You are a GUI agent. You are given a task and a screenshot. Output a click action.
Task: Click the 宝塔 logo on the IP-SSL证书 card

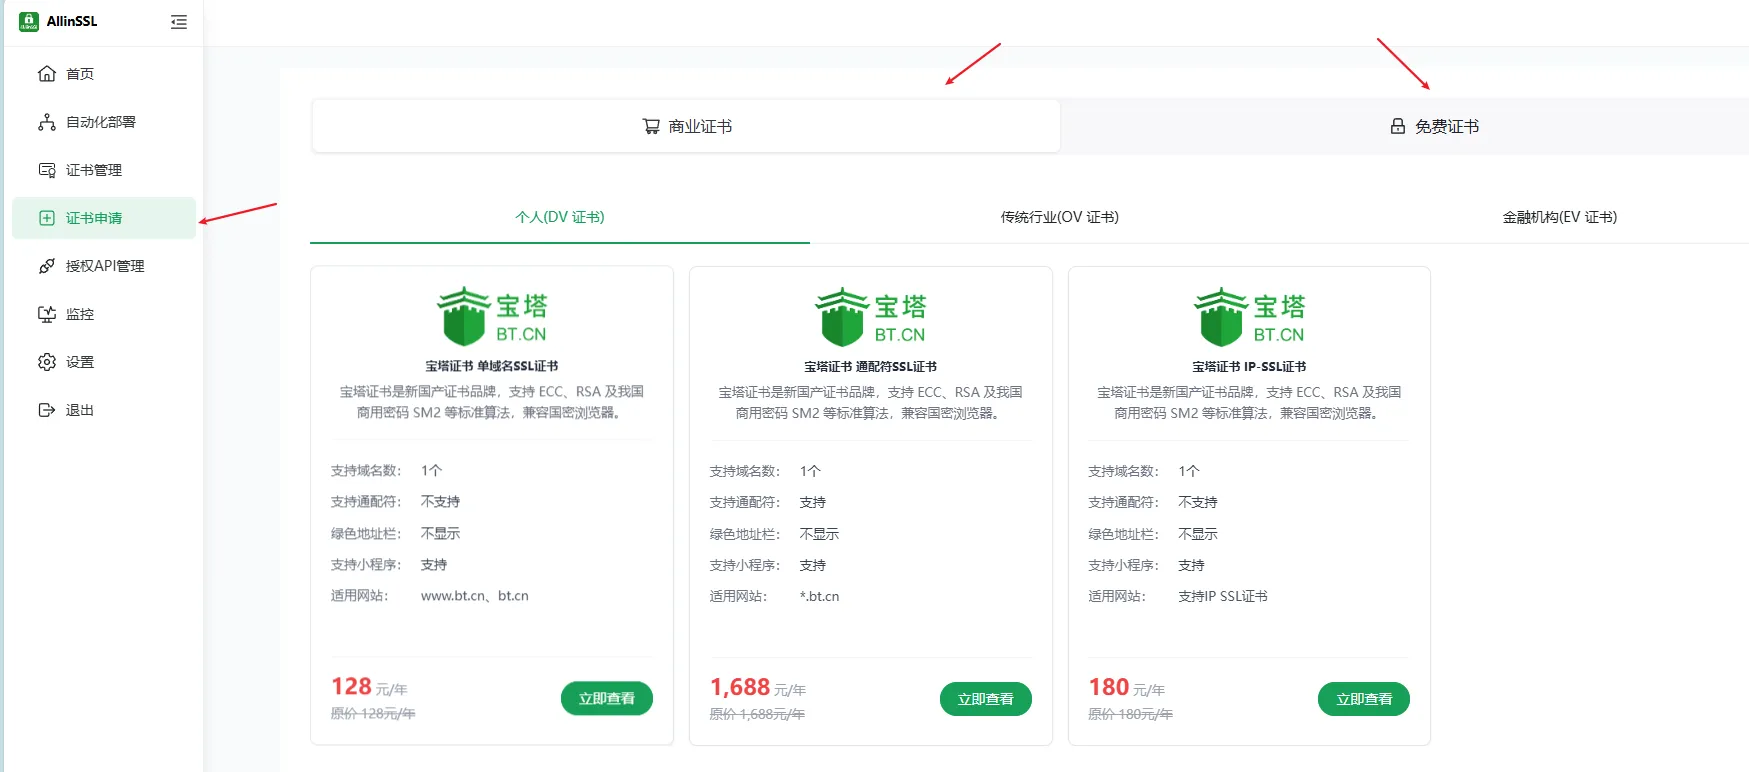1250,316
